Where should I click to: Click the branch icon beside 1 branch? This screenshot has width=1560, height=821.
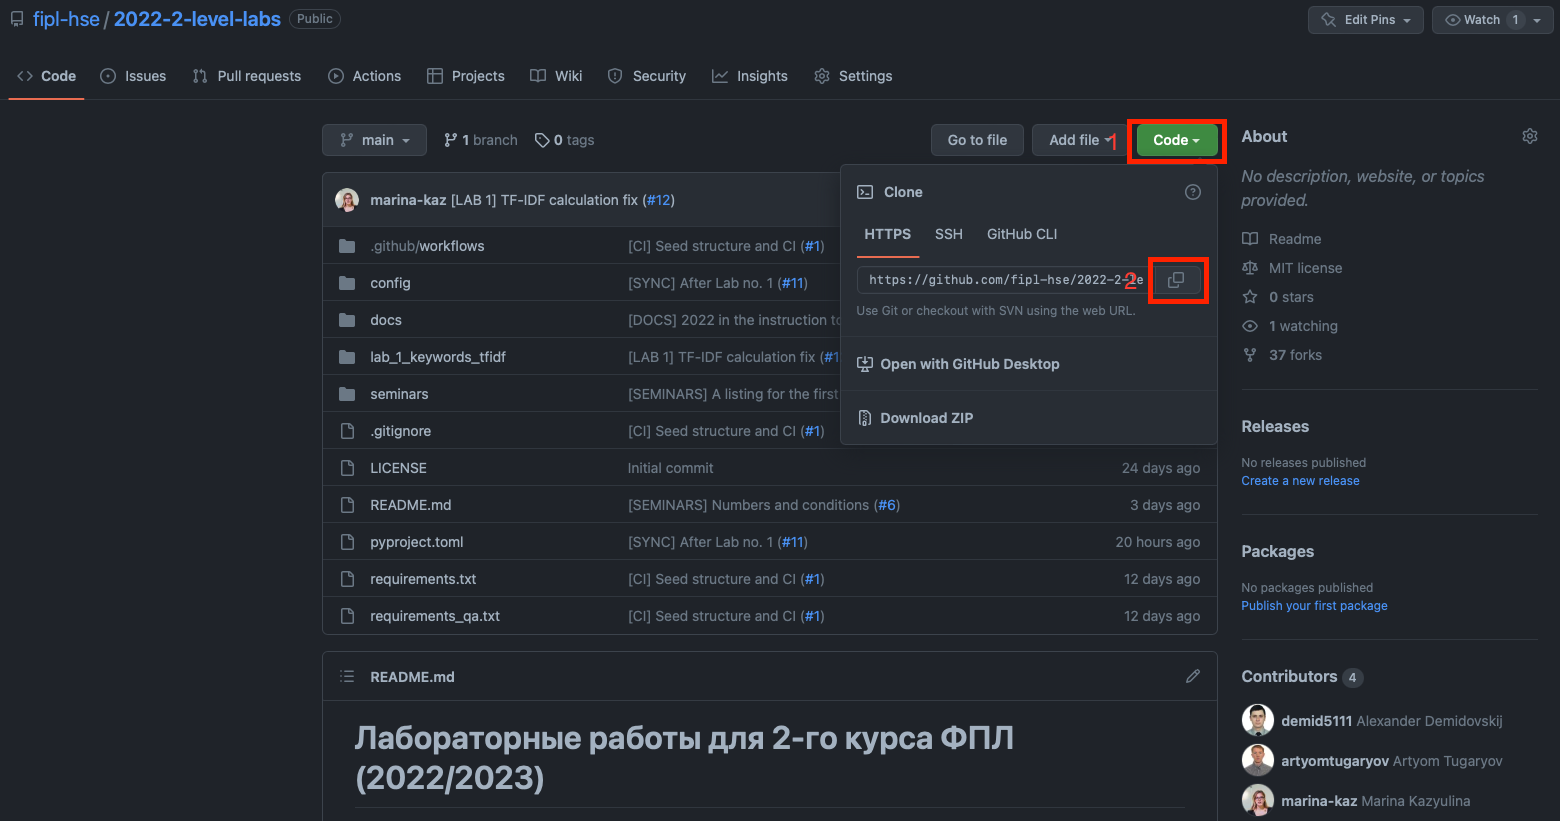pyautogui.click(x=451, y=140)
